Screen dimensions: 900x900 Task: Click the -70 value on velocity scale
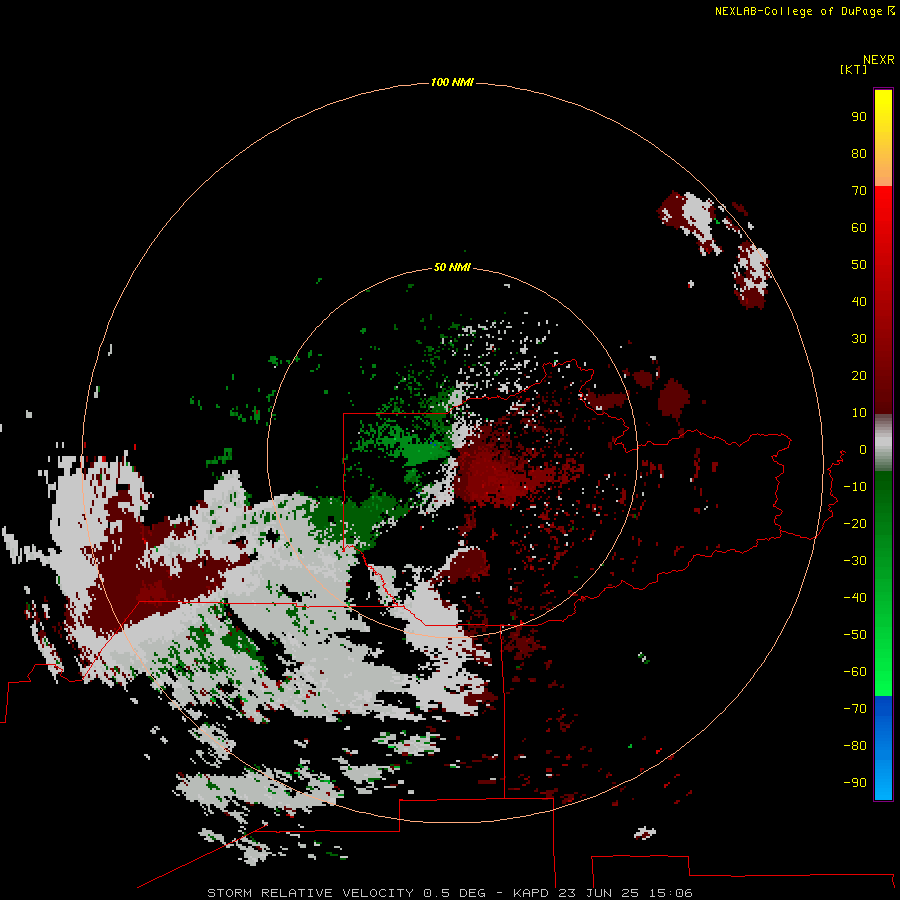click(855, 708)
